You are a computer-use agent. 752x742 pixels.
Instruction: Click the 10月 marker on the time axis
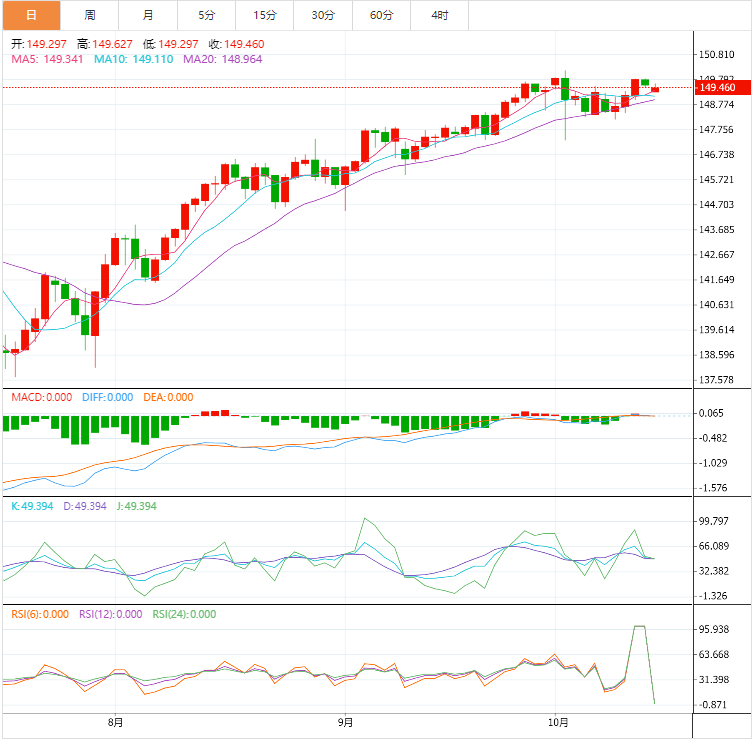559,721
